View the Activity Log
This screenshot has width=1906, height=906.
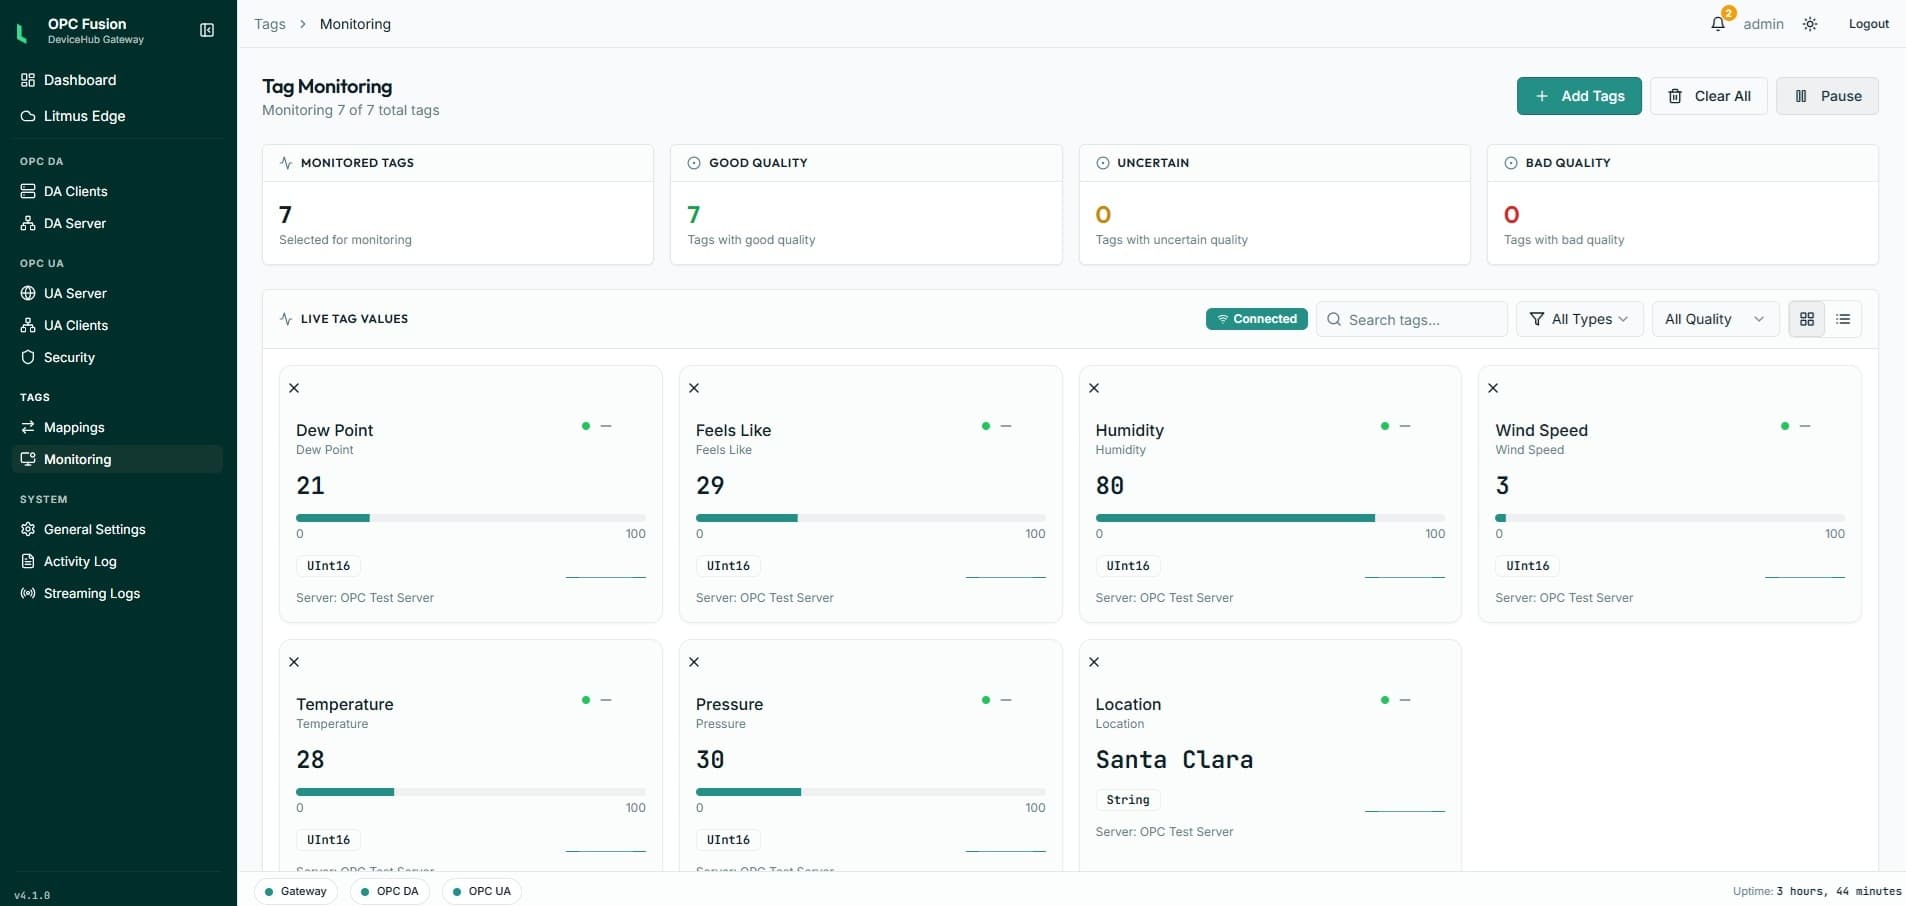click(117, 561)
